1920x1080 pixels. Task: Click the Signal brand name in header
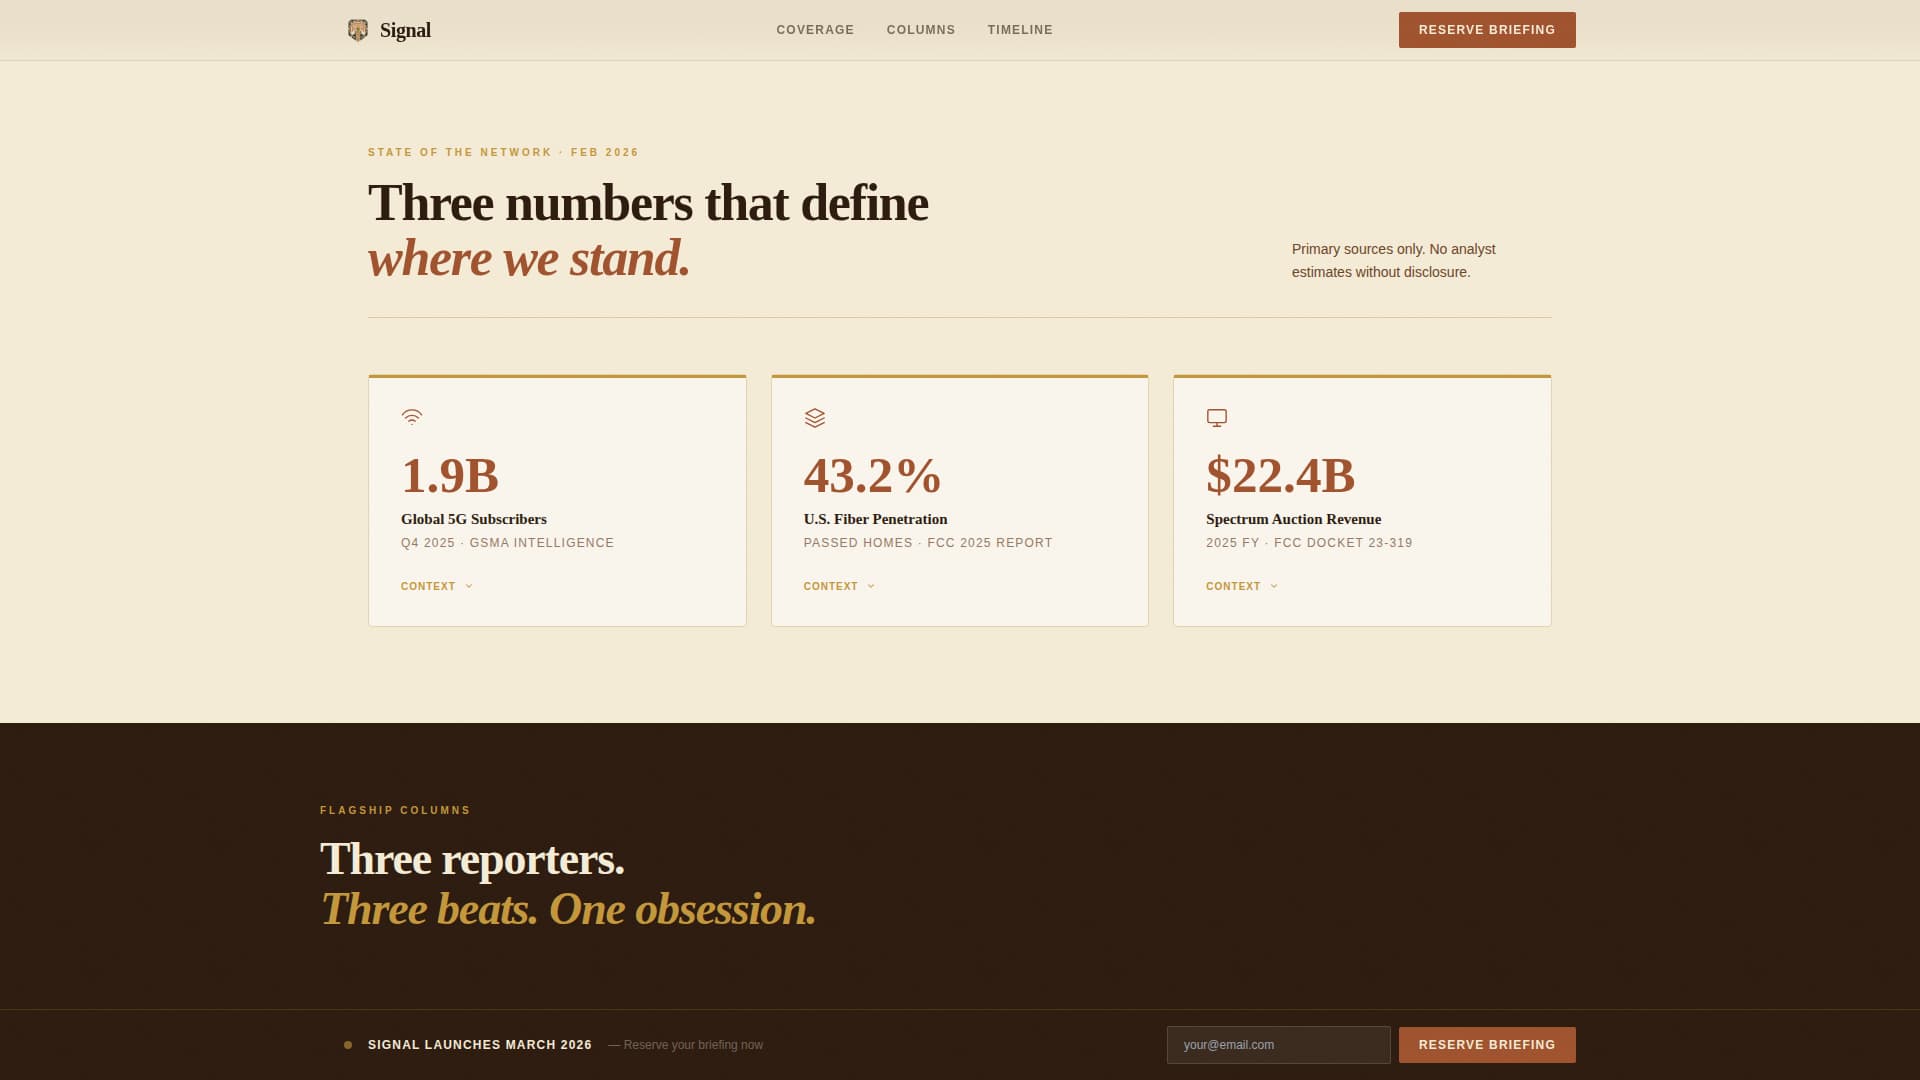point(405,30)
